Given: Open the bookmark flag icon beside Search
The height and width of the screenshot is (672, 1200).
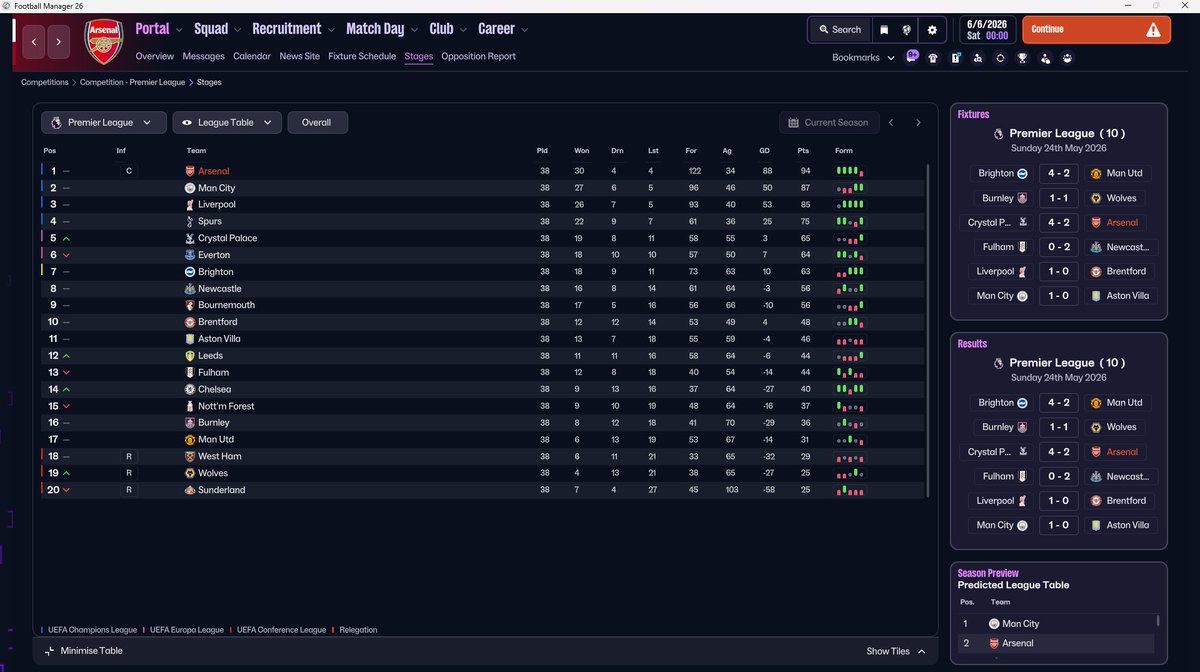Looking at the screenshot, I should pos(884,30).
